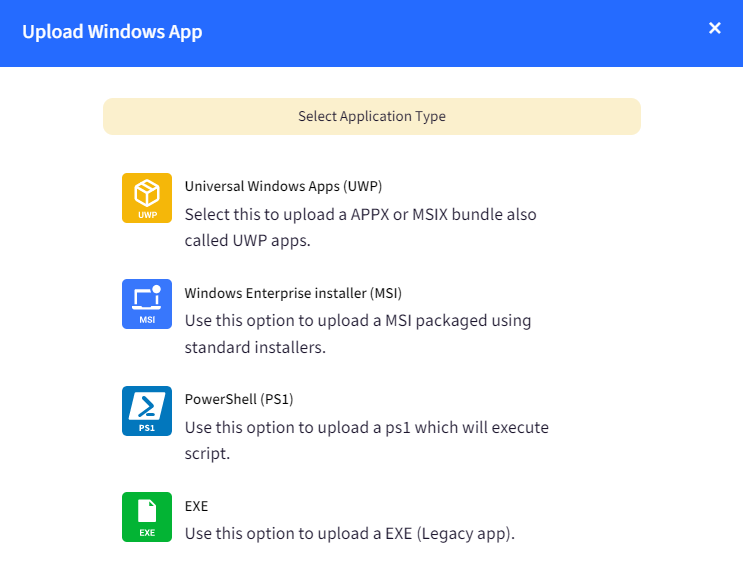This screenshot has height=581, width=743.
Task: Click the Upload Windows App heading
Action: point(112,32)
